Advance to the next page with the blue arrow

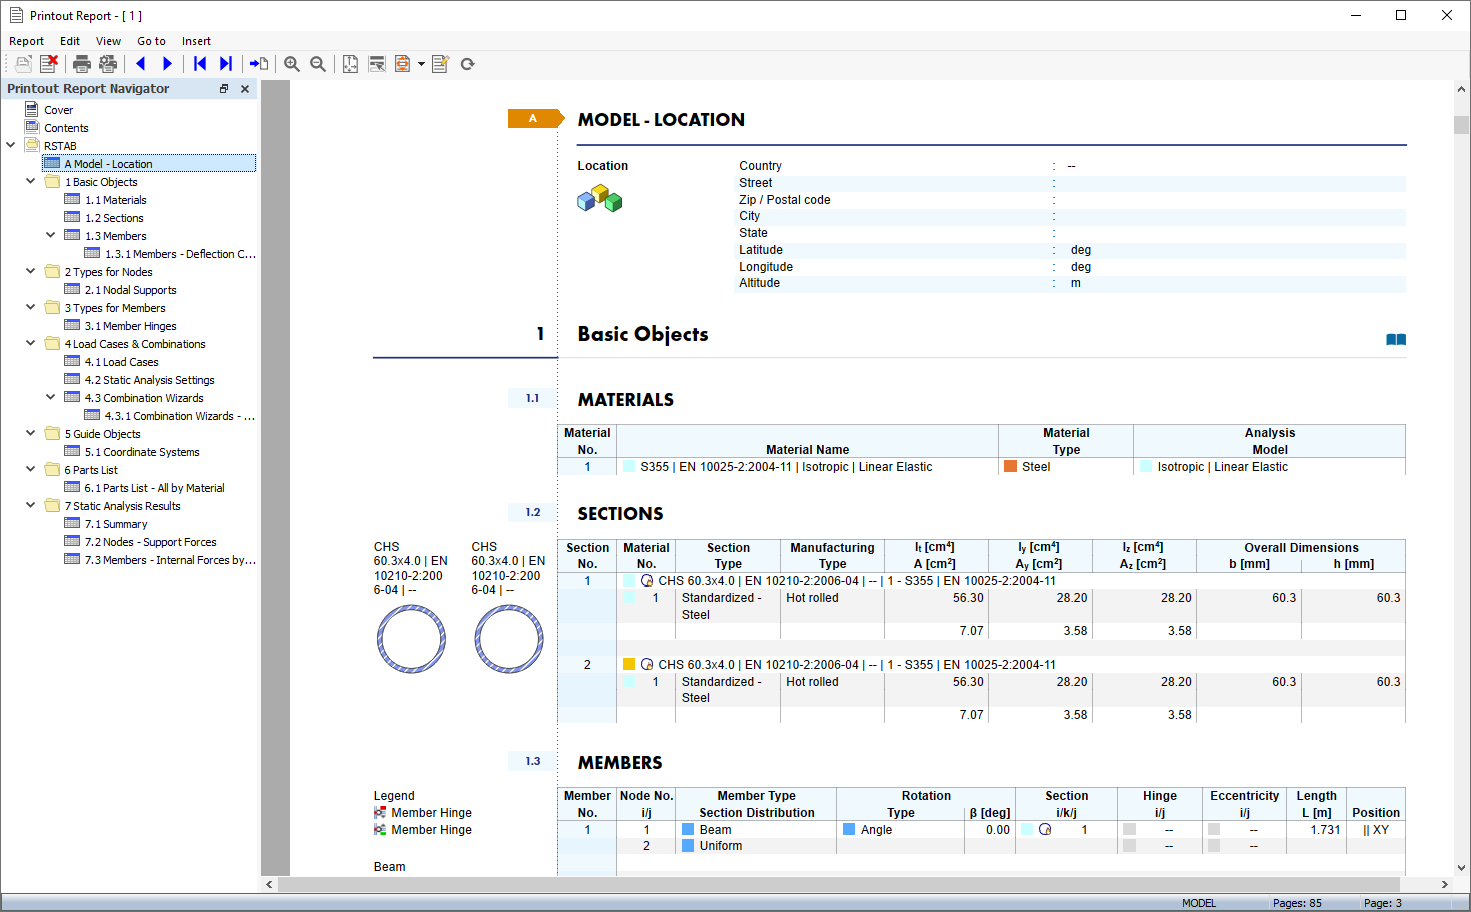pos(167,63)
